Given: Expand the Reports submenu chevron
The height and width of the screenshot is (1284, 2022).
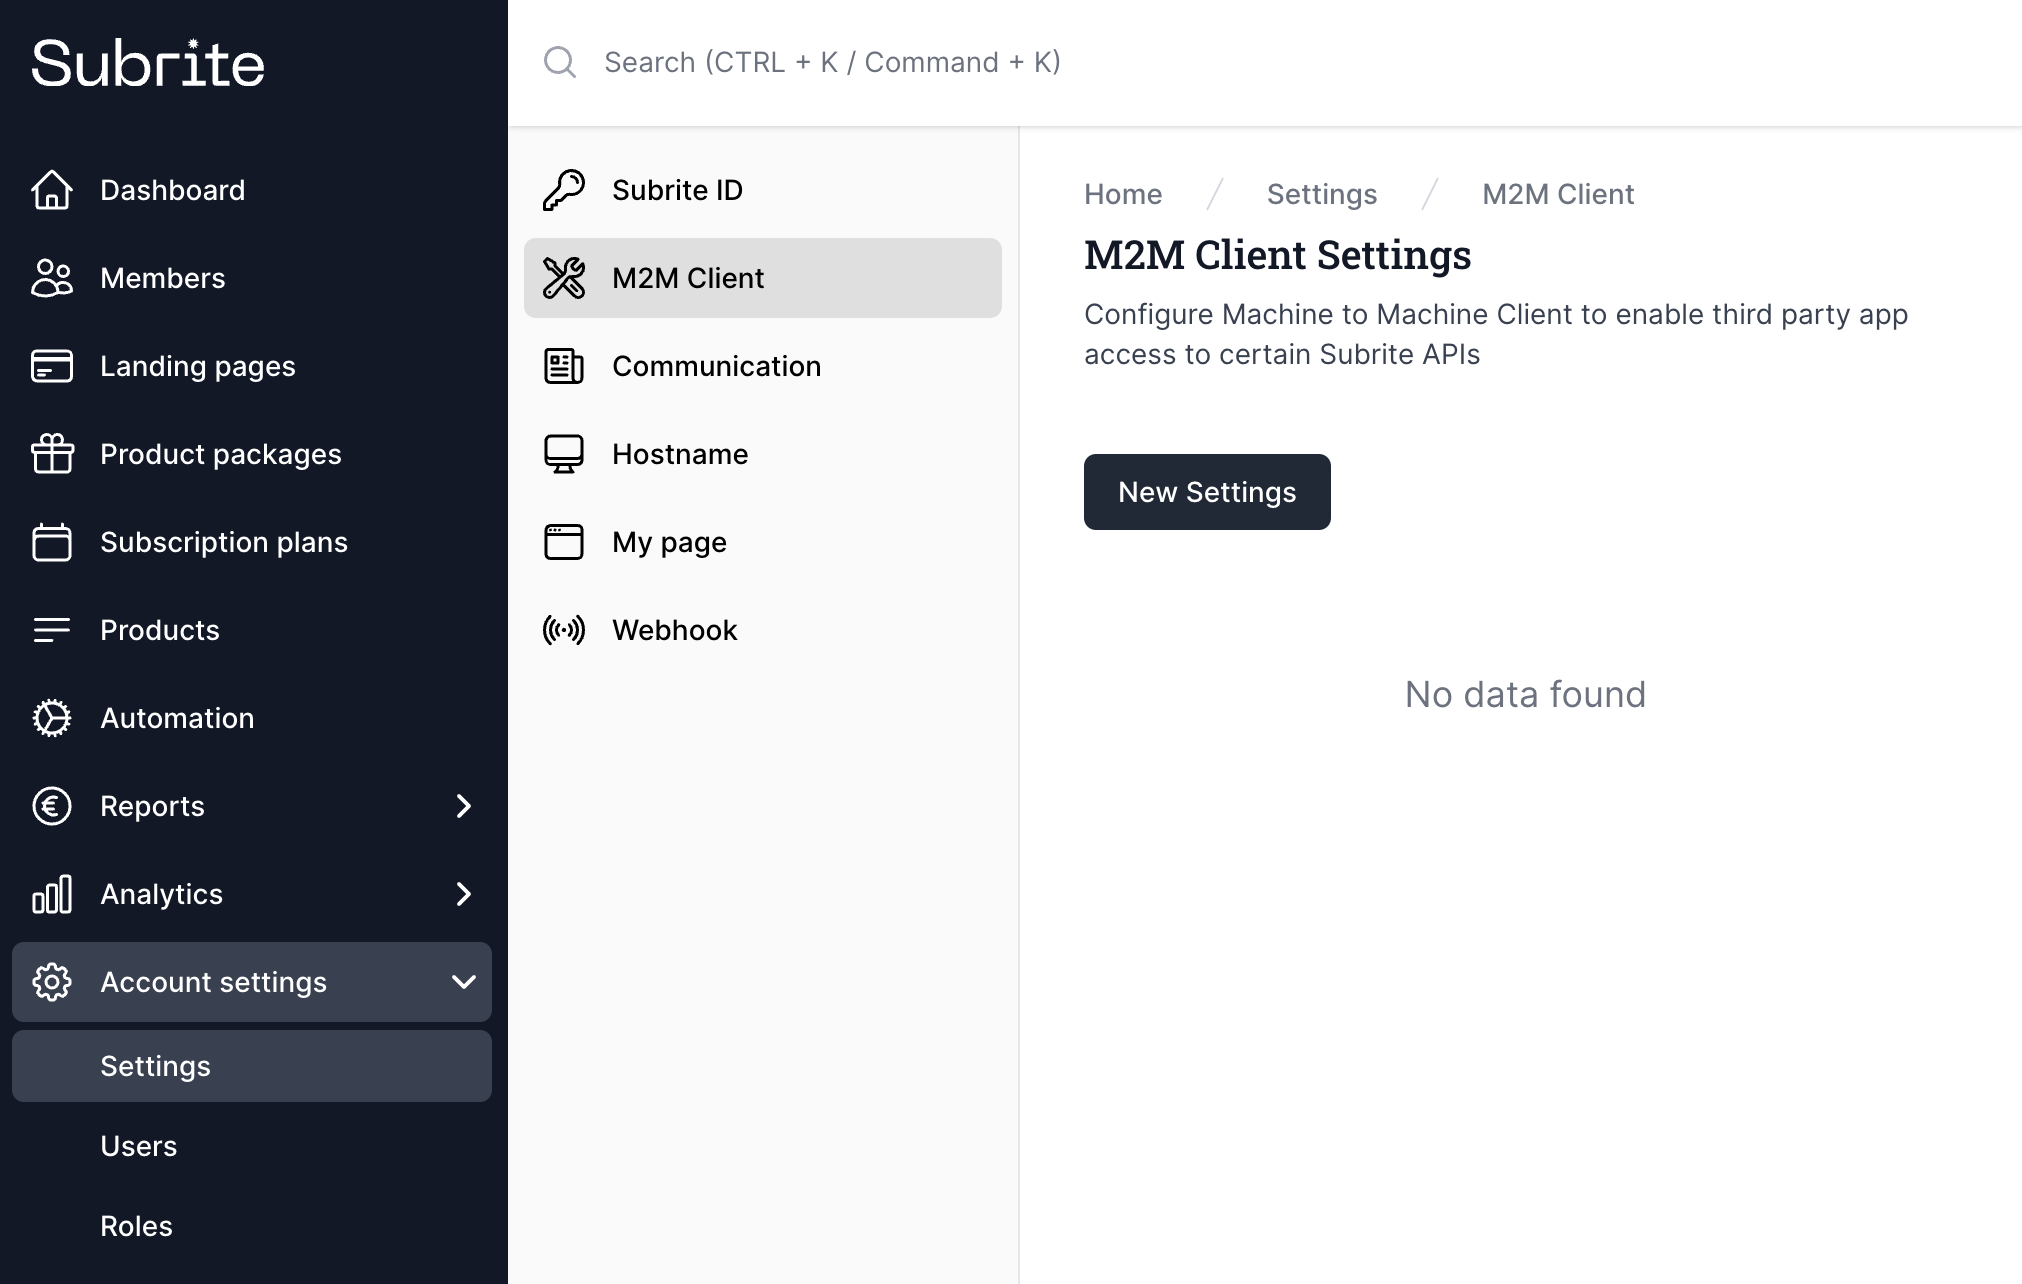Looking at the screenshot, I should (x=463, y=806).
